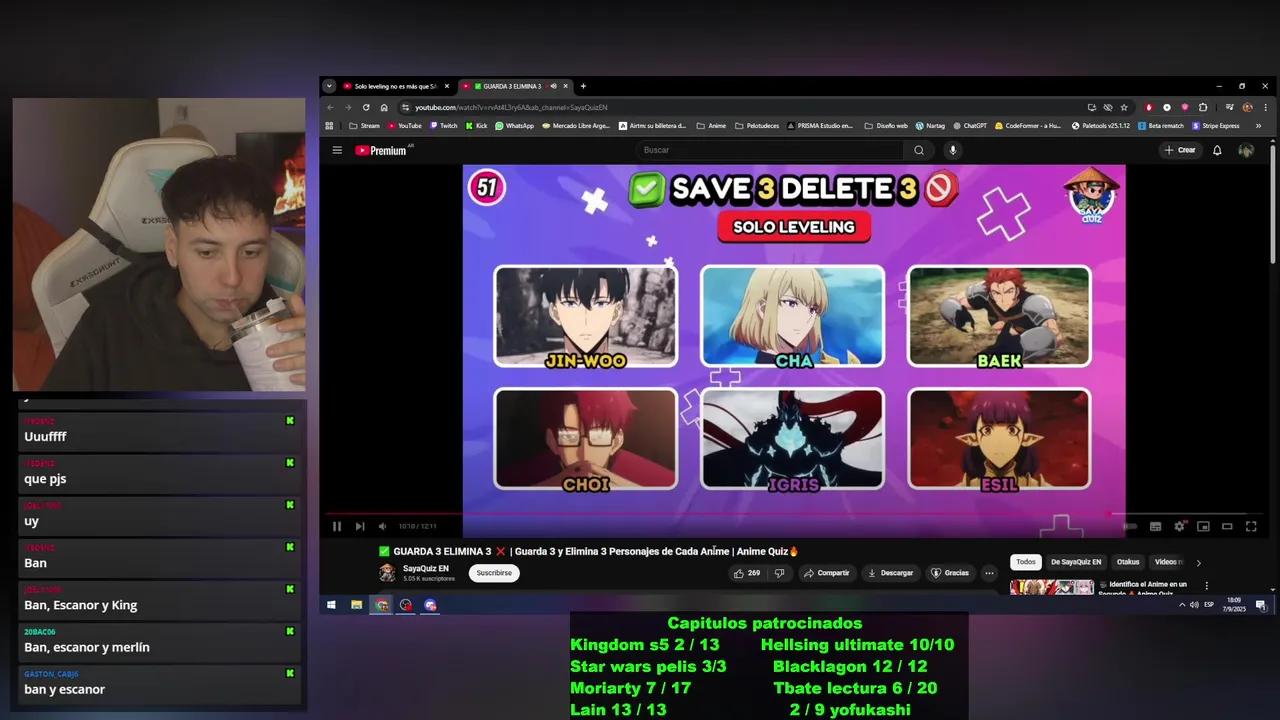The image size is (1280, 720).
Task: Open the browser extensions puzzle icon
Action: (x=1203, y=107)
